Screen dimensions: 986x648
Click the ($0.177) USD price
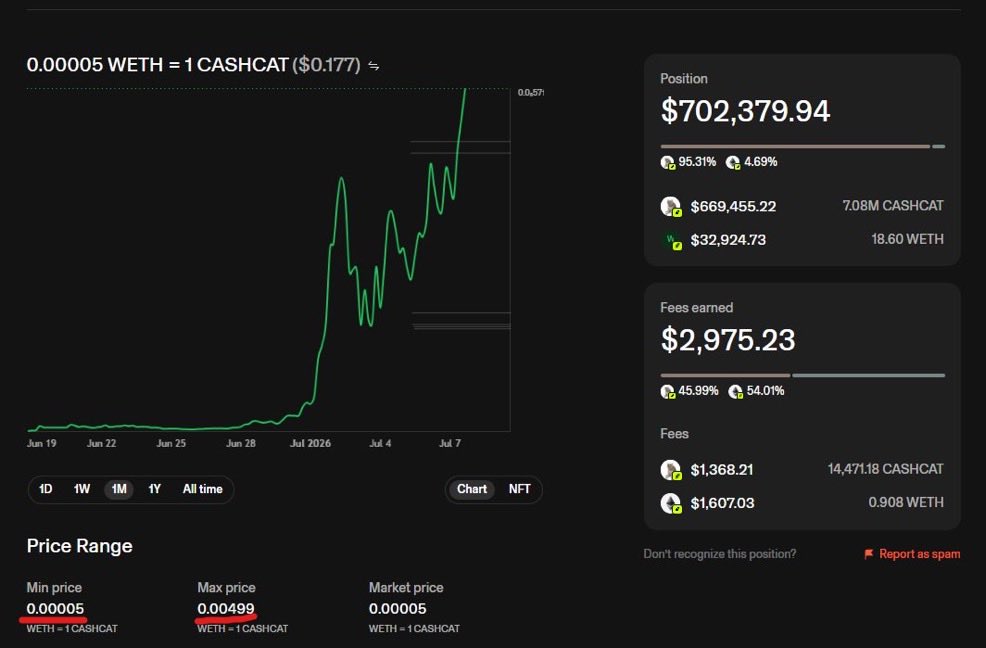(326, 64)
